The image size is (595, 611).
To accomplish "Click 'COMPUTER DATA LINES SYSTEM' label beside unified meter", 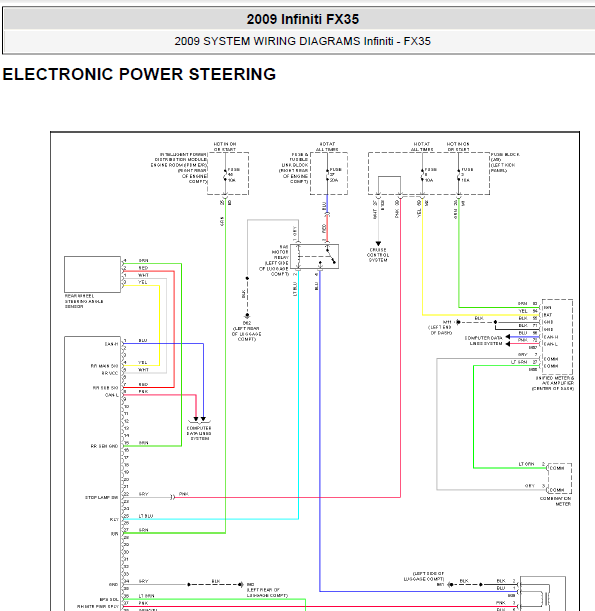I will coord(484,341).
